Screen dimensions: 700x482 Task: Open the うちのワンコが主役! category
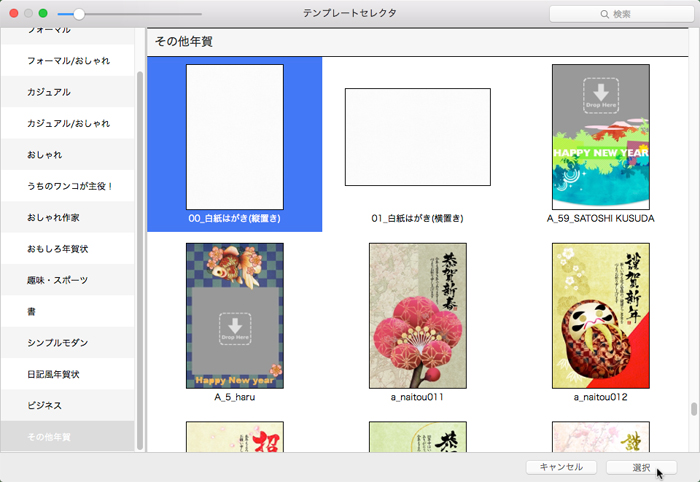(70, 186)
